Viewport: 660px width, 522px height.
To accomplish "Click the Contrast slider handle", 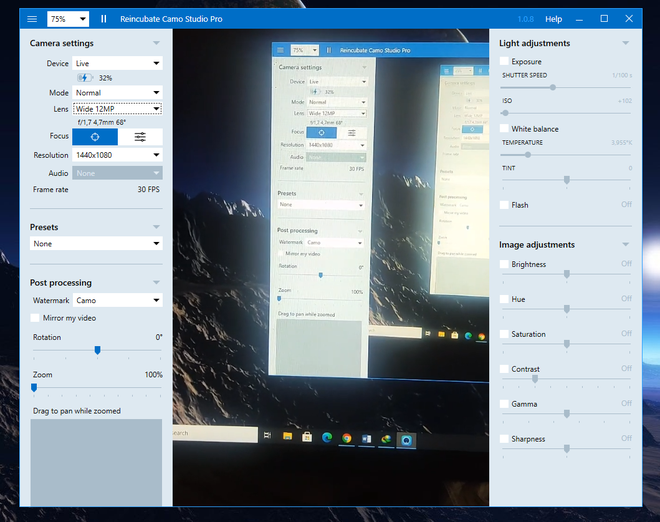I will [535, 379].
